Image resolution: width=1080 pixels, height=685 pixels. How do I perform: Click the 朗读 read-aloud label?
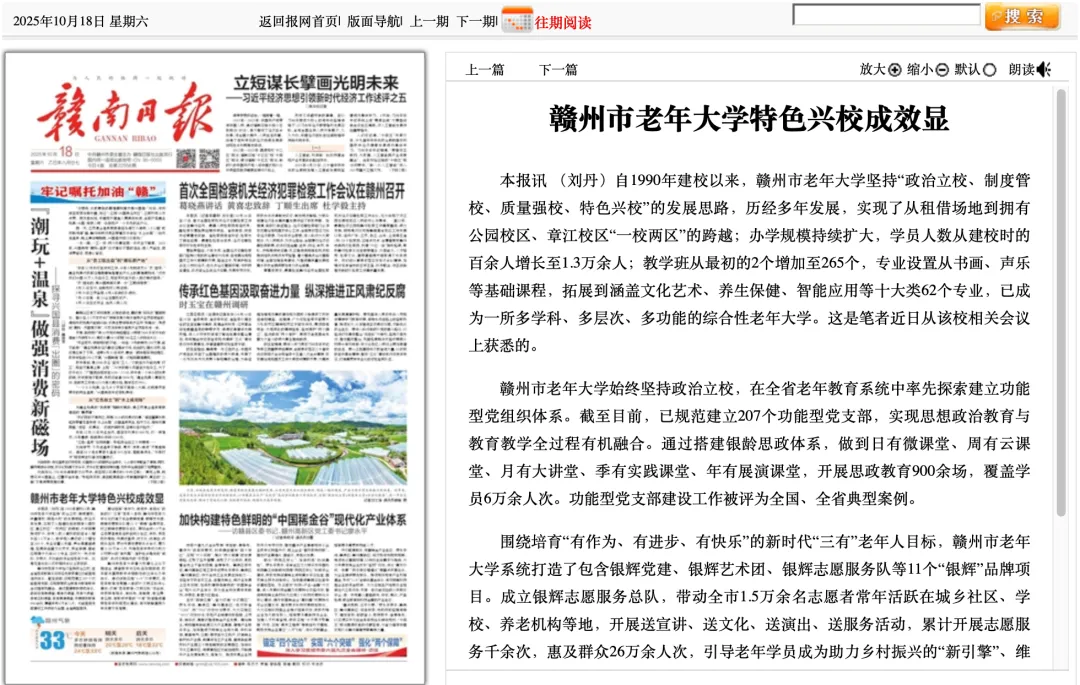click(x=1022, y=70)
